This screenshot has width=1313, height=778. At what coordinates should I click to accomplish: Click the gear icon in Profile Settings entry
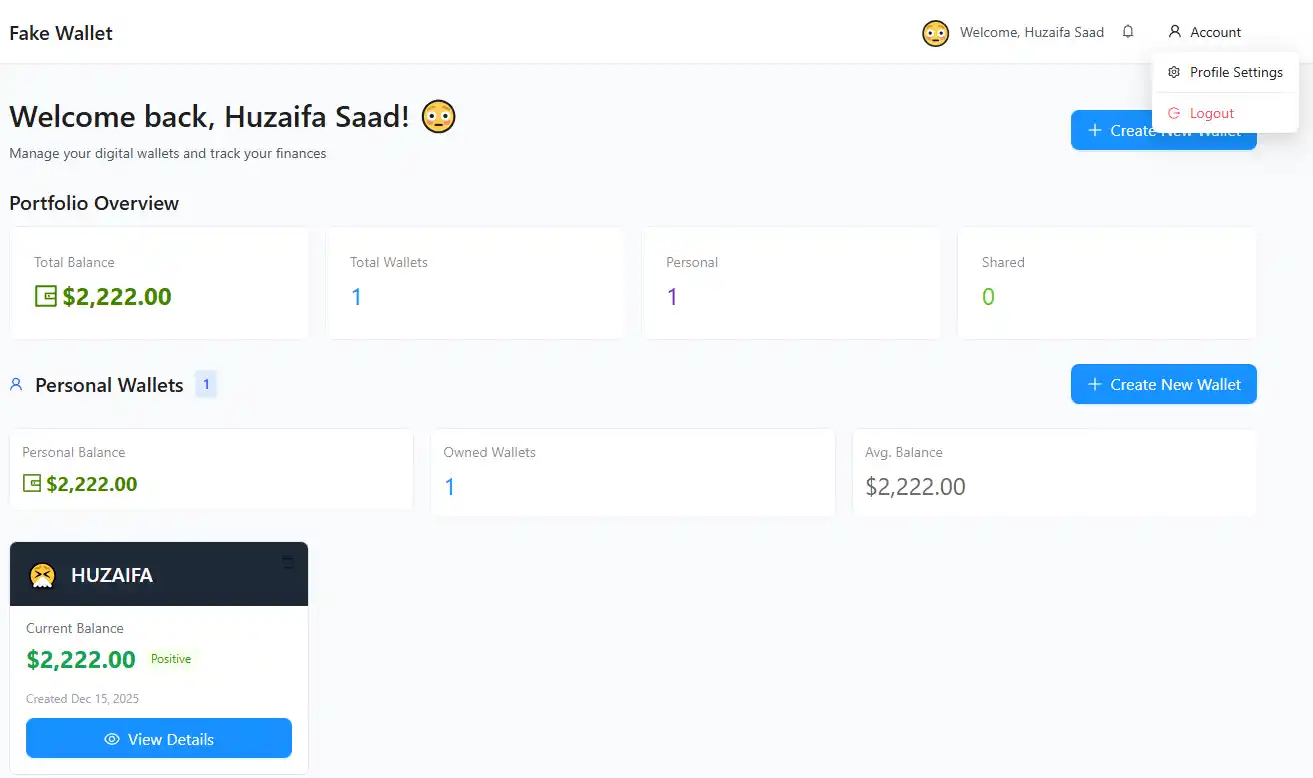tap(1174, 72)
